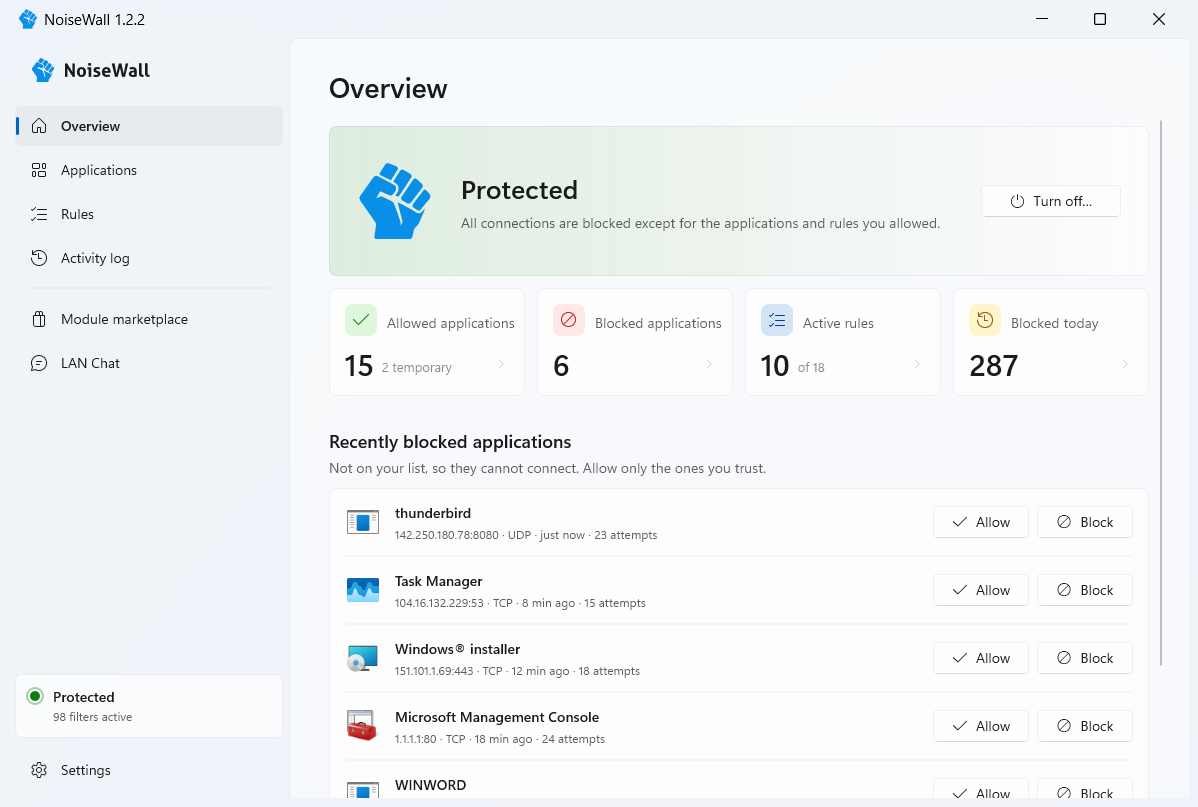The image size is (1198, 807).
Task: Expand the Active rules card chevron
Action: tap(917, 364)
